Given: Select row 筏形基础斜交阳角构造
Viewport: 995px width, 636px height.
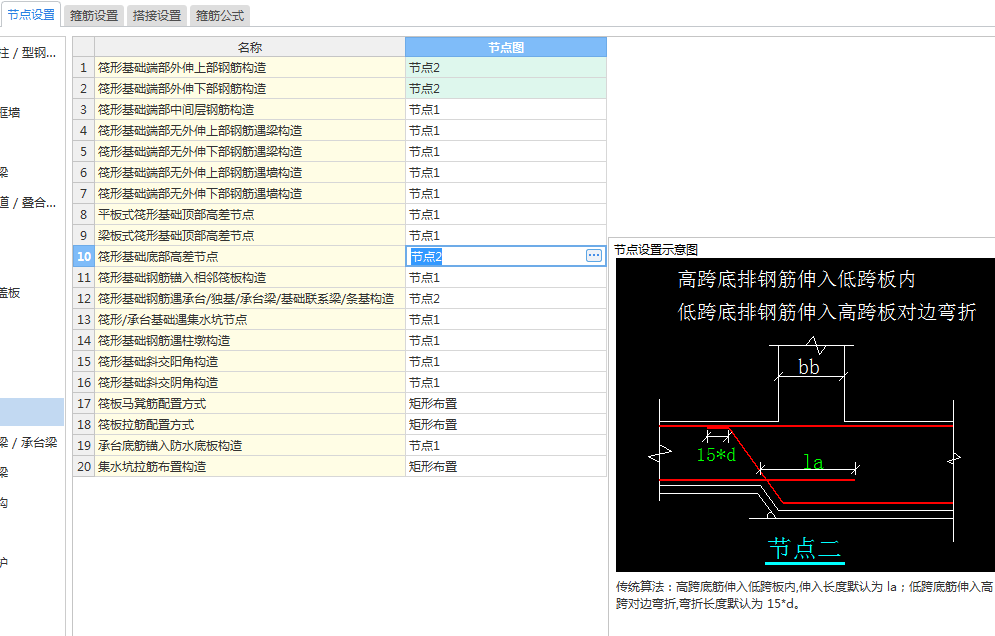Looking at the screenshot, I should pos(250,361).
